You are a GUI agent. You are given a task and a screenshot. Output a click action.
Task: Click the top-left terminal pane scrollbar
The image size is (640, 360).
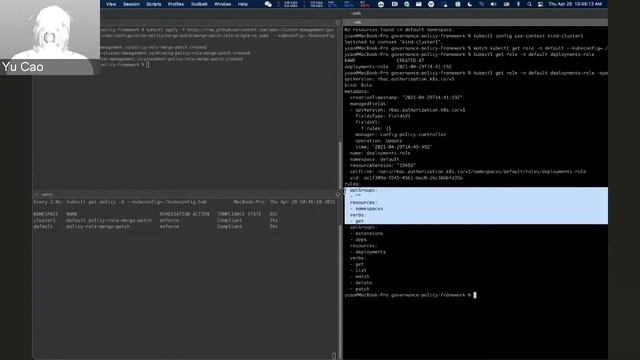click(340, 165)
